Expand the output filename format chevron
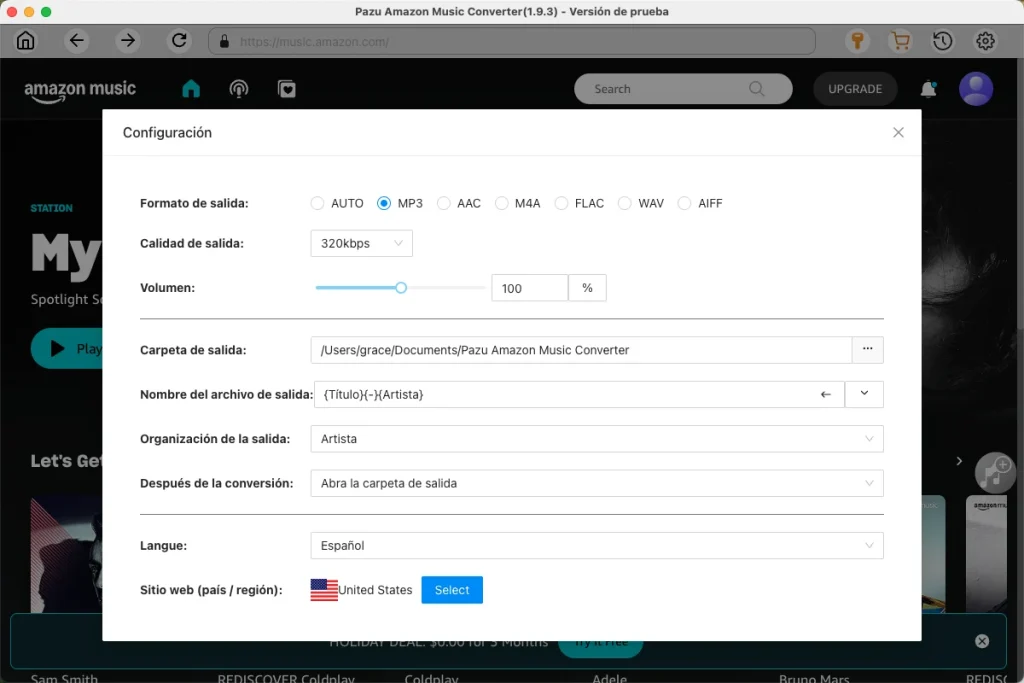Image resolution: width=1024 pixels, height=683 pixels. click(x=864, y=394)
